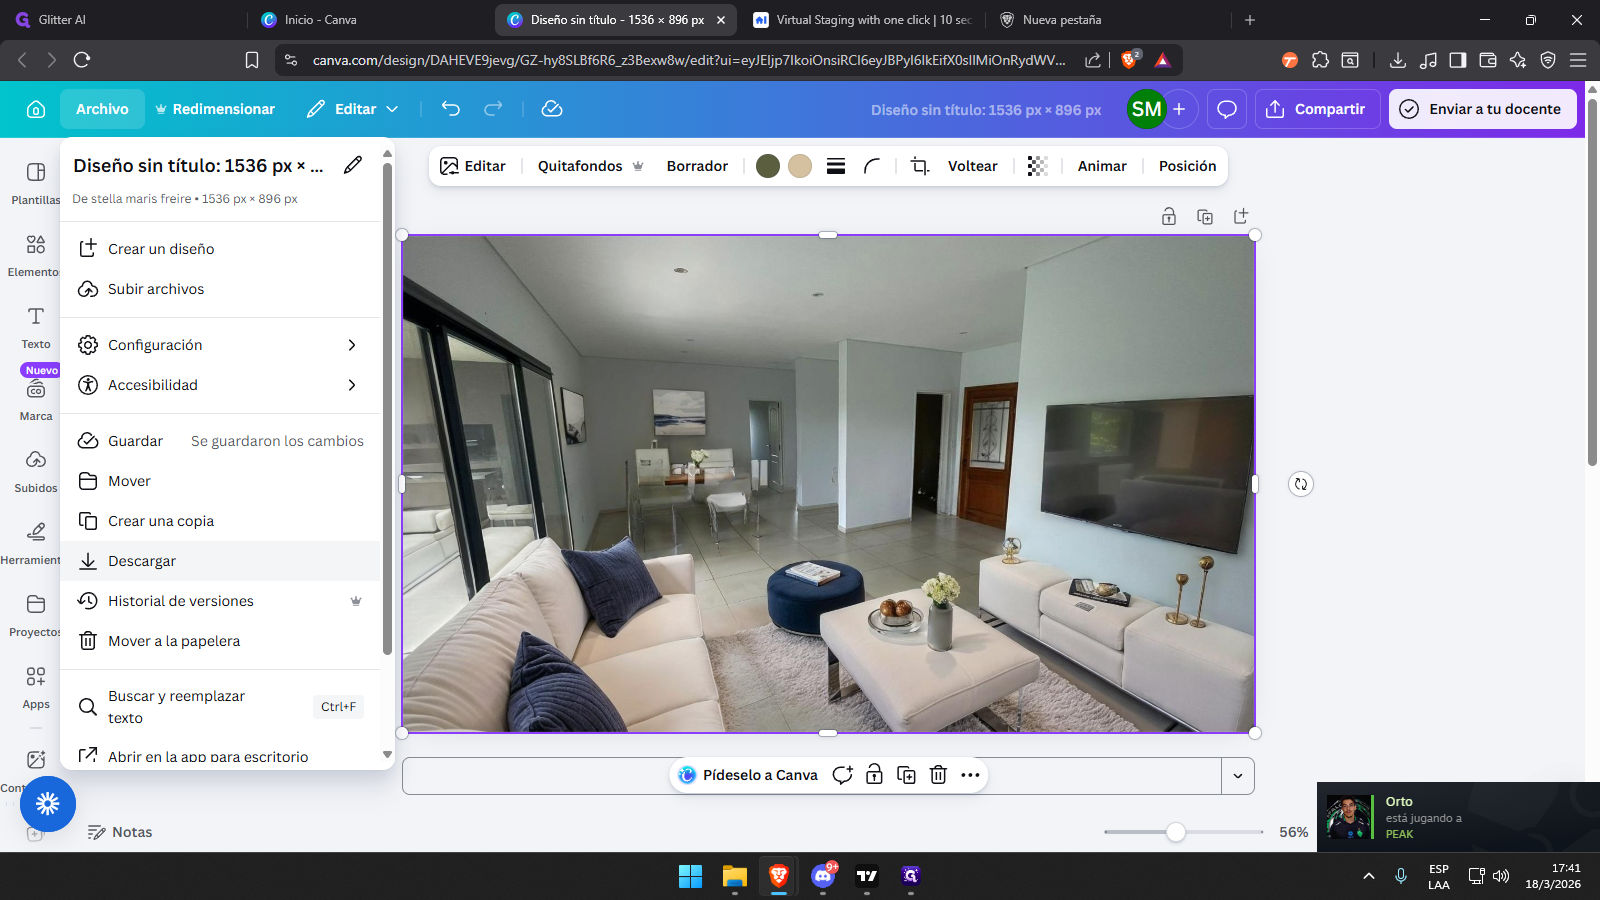
Task: Click the trash icon below the canvas
Action: point(938,775)
